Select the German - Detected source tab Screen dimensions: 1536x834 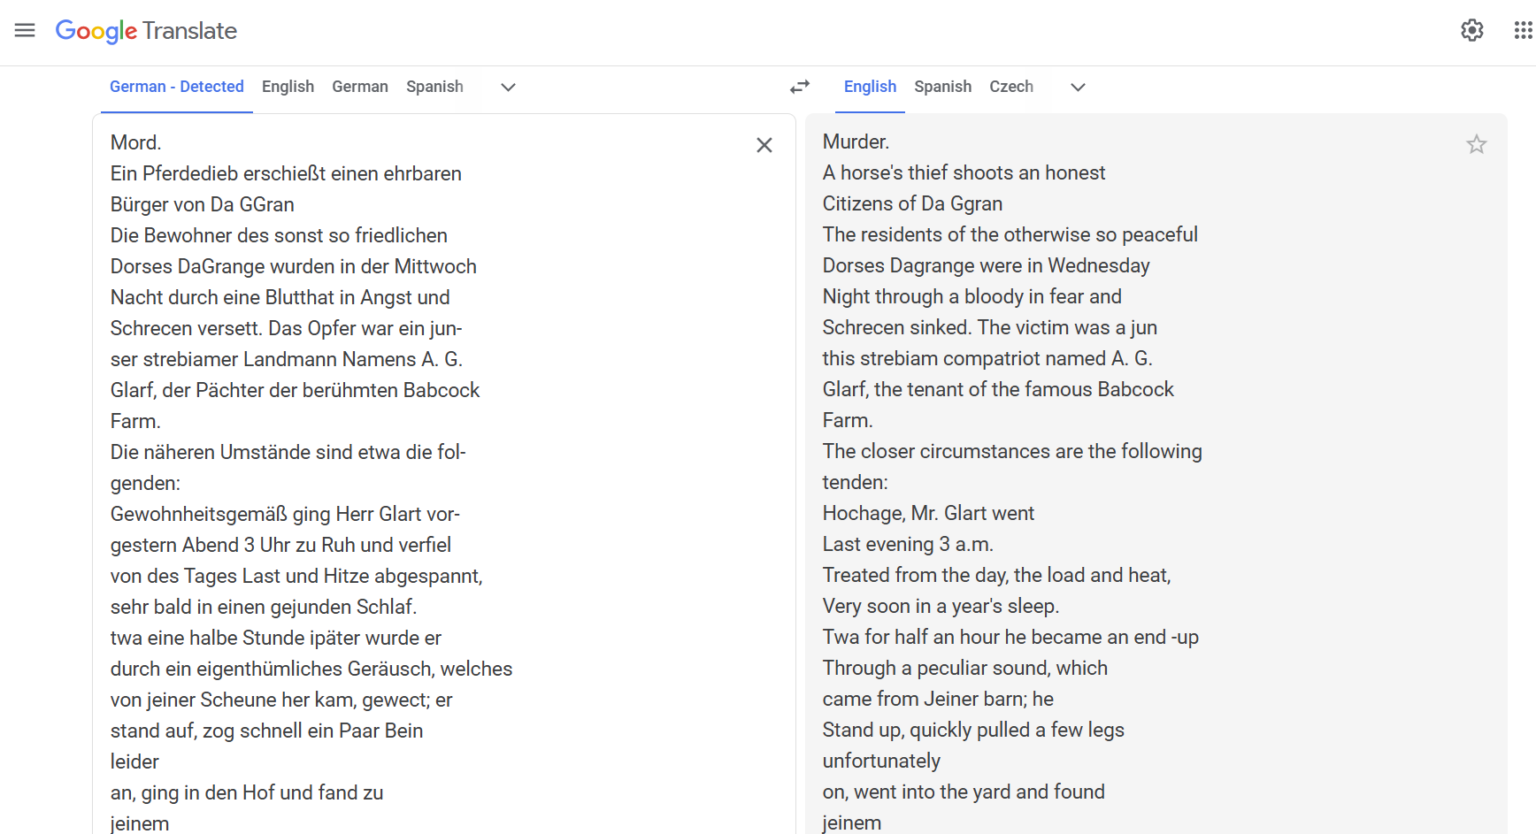176,87
